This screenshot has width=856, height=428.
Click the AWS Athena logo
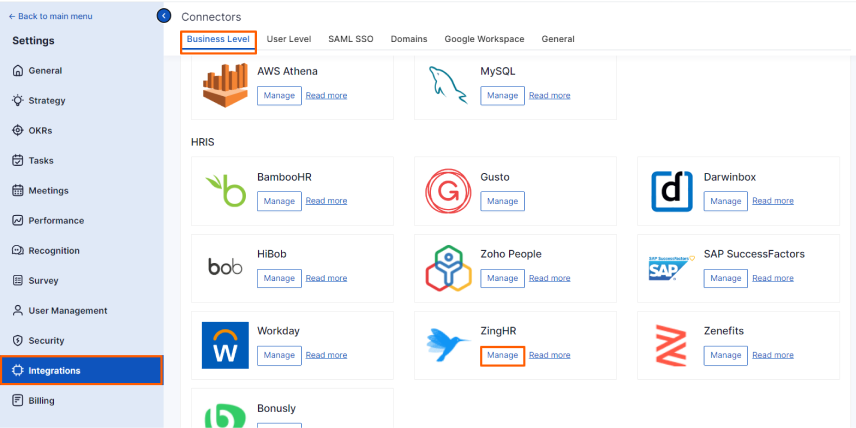(225, 85)
